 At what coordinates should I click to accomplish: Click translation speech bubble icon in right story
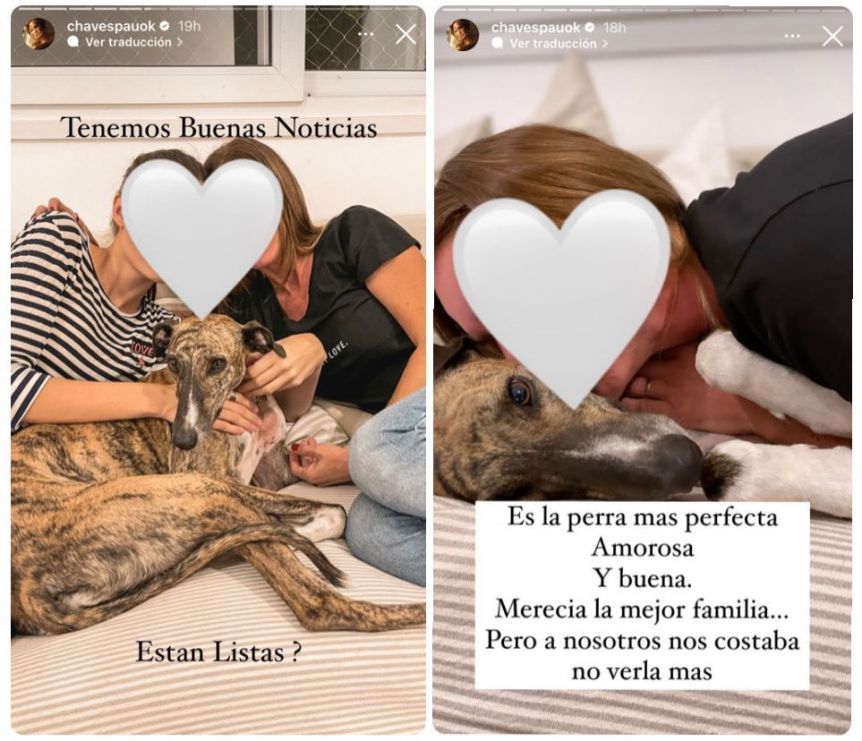pyautogui.click(x=498, y=43)
